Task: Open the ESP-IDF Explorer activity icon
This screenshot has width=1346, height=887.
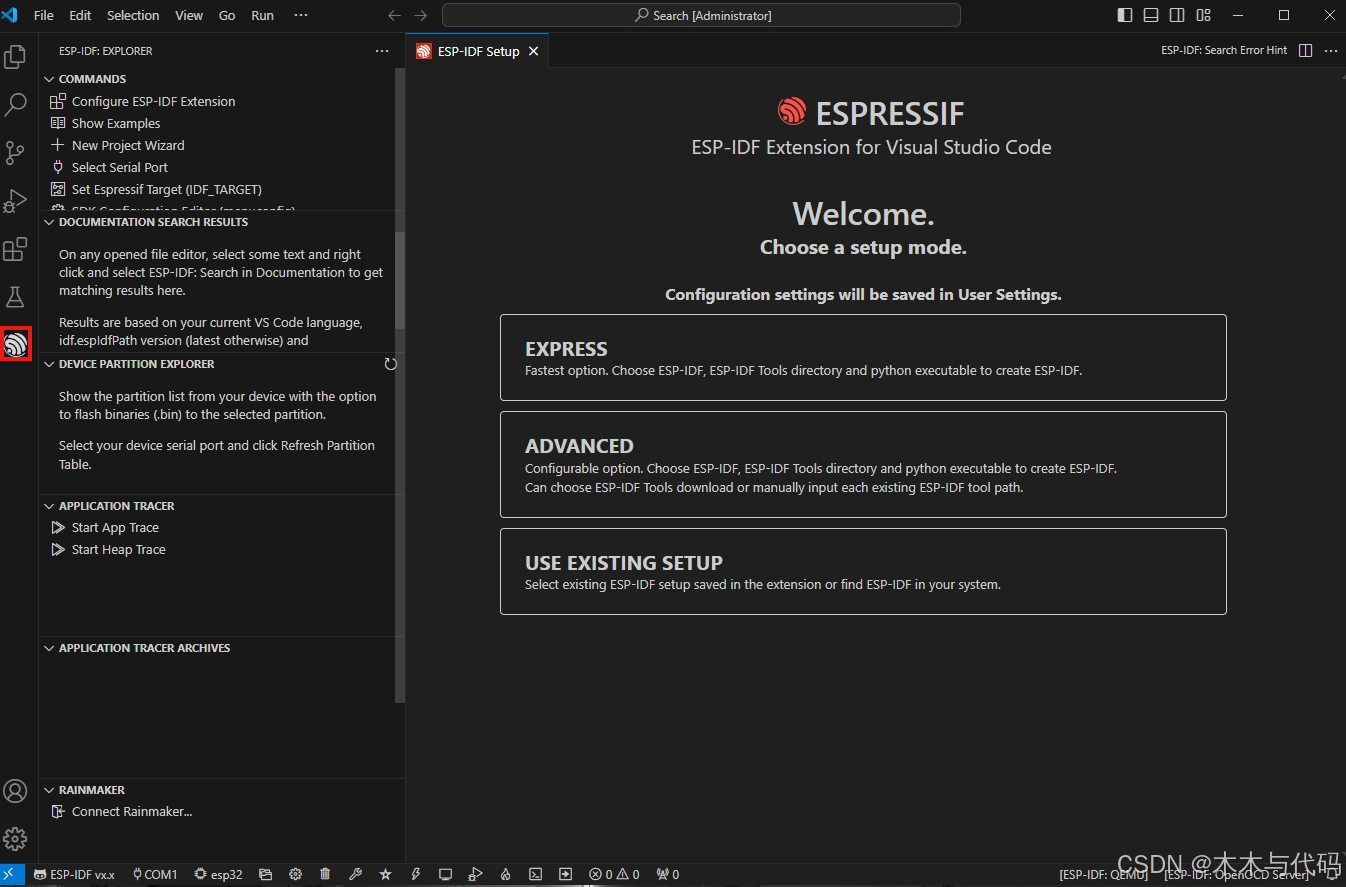Action: click(15, 345)
